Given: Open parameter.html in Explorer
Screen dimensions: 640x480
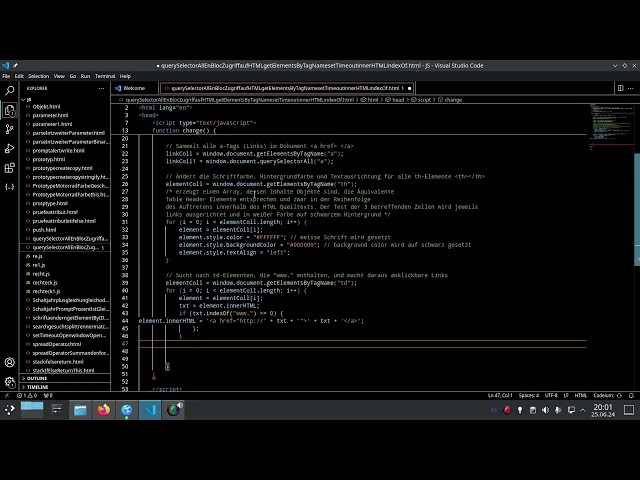Looking at the screenshot, I should point(50,116).
